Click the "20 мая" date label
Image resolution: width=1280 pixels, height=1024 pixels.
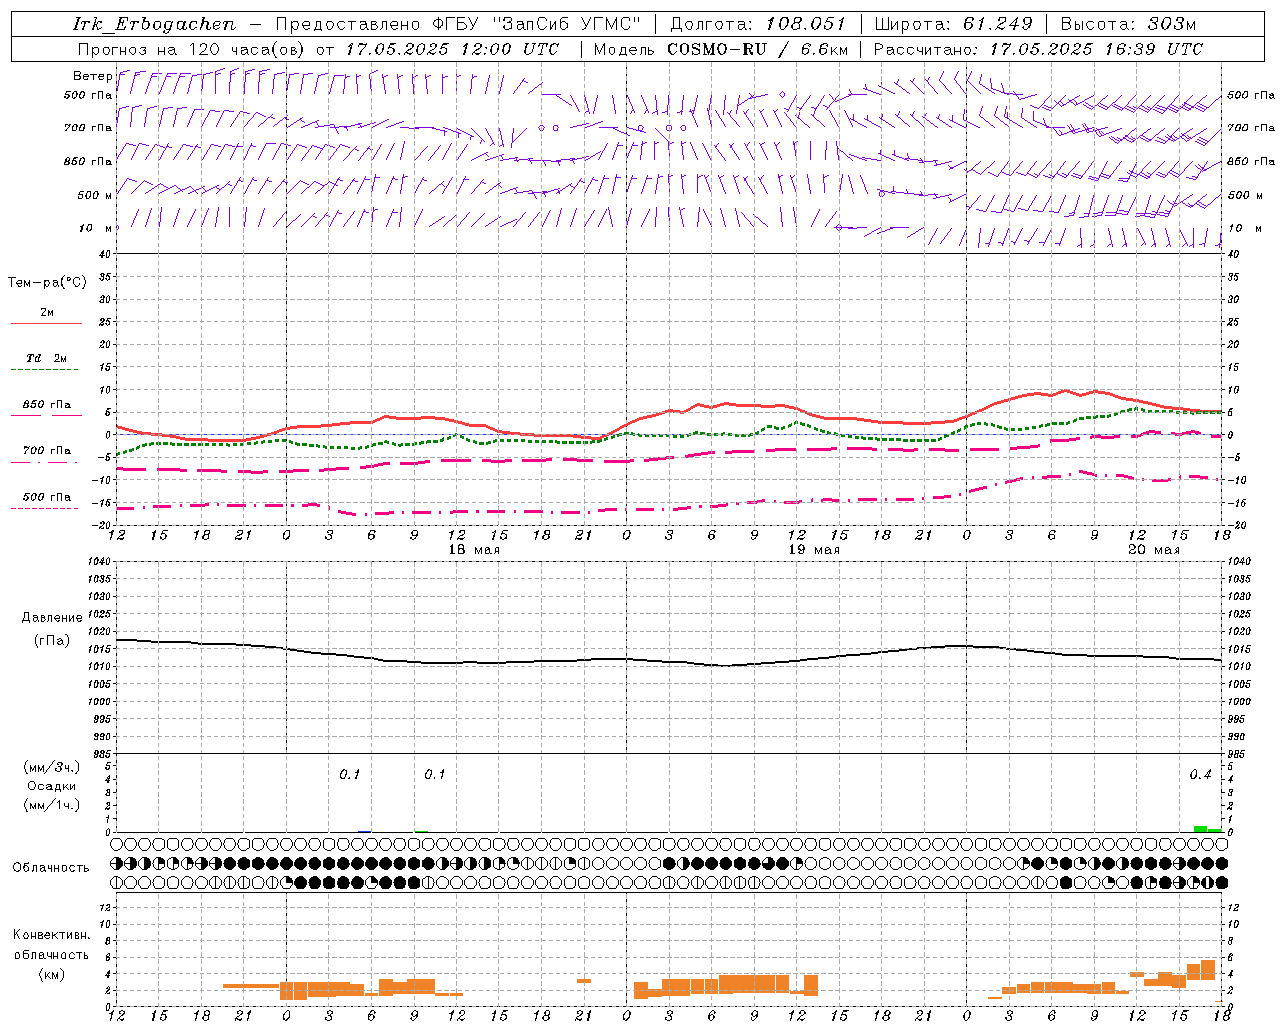click(x=1154, y=550)
